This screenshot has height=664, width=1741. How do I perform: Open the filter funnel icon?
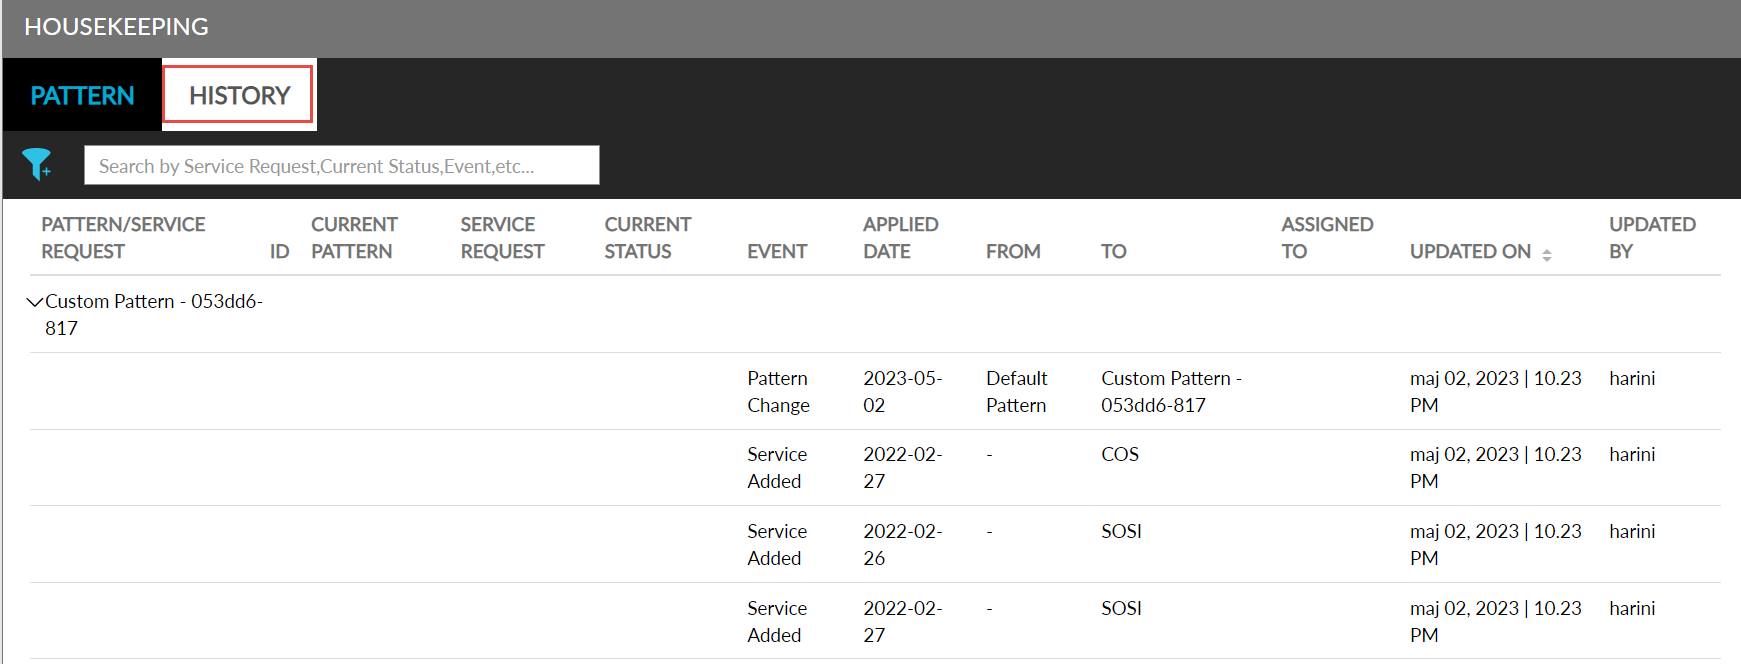(x=37, y=164)
